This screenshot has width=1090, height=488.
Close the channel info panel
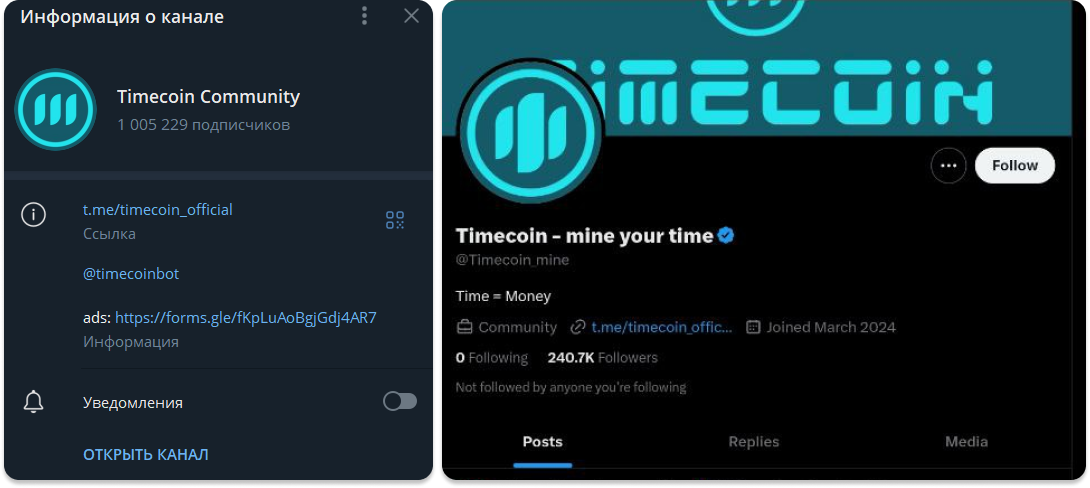[x=411, y=16]
